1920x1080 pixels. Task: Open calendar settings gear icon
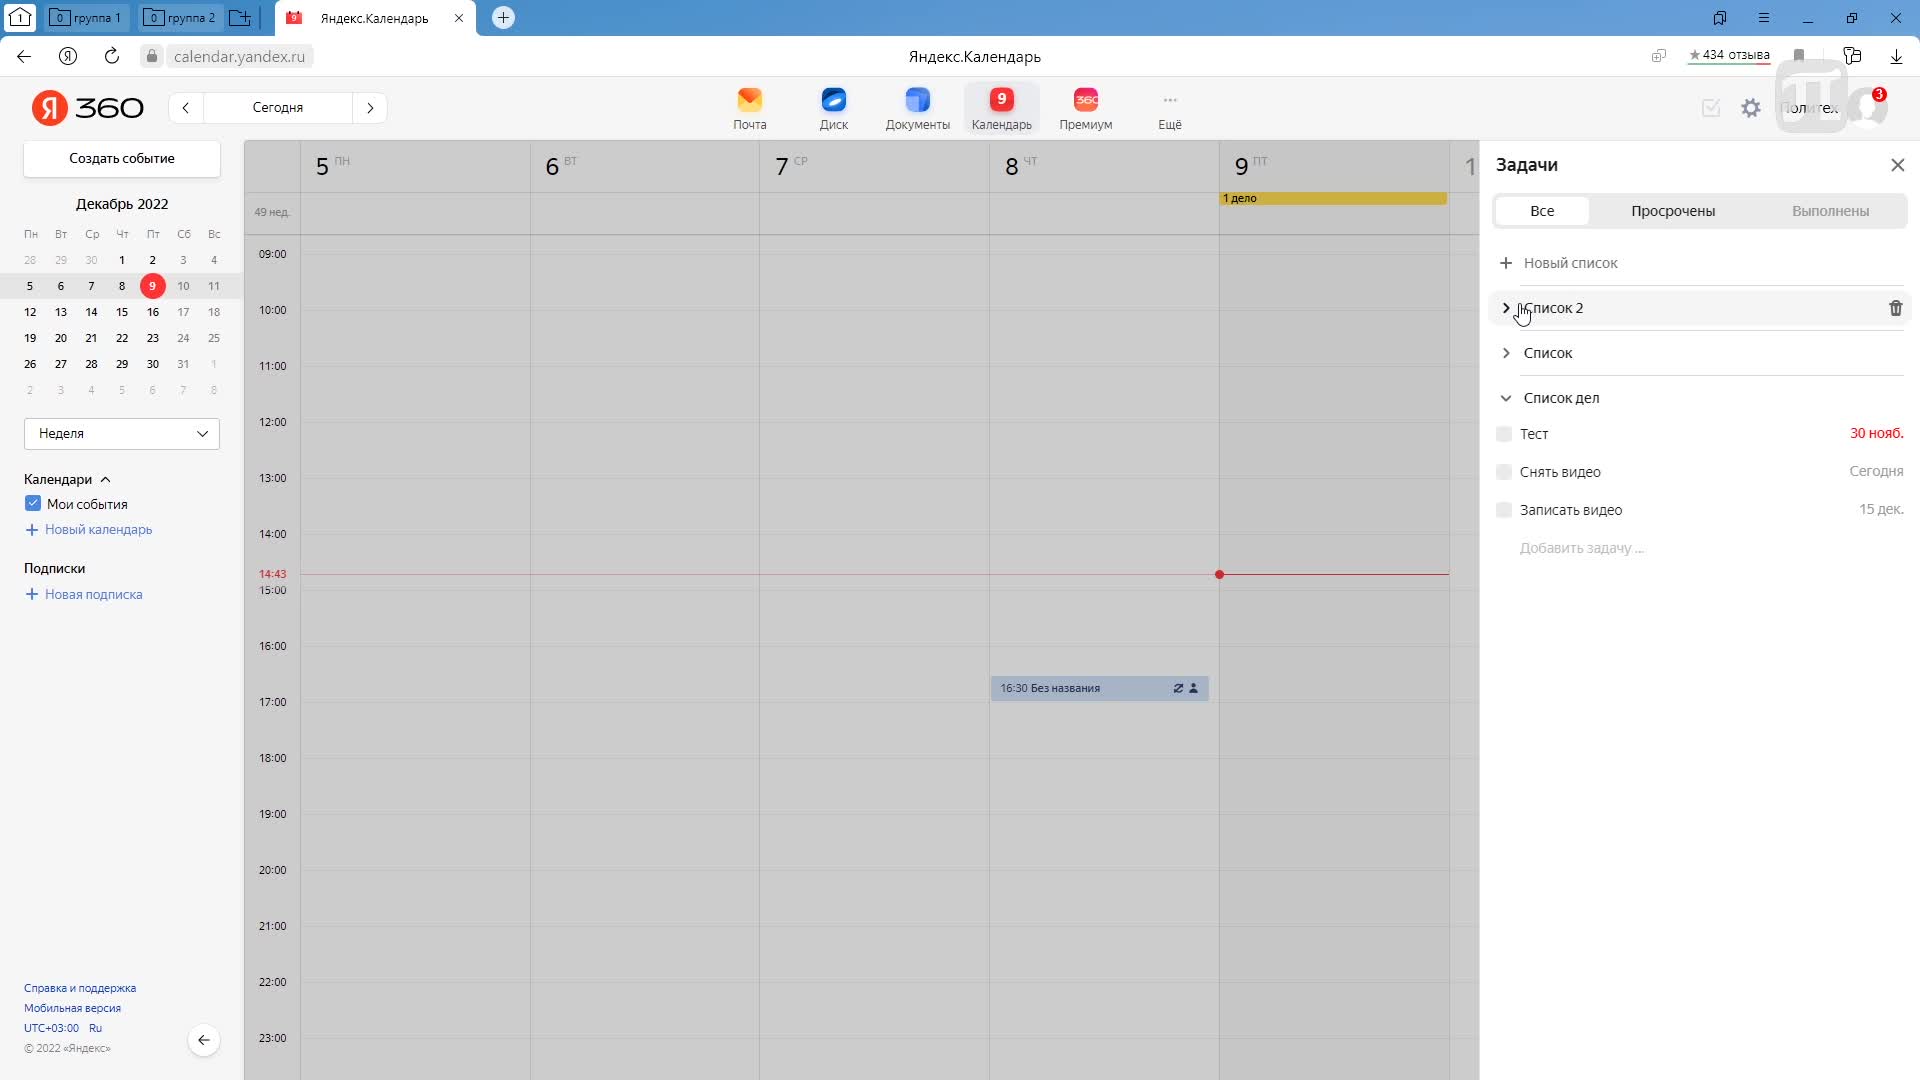(x=1750, y=108)
